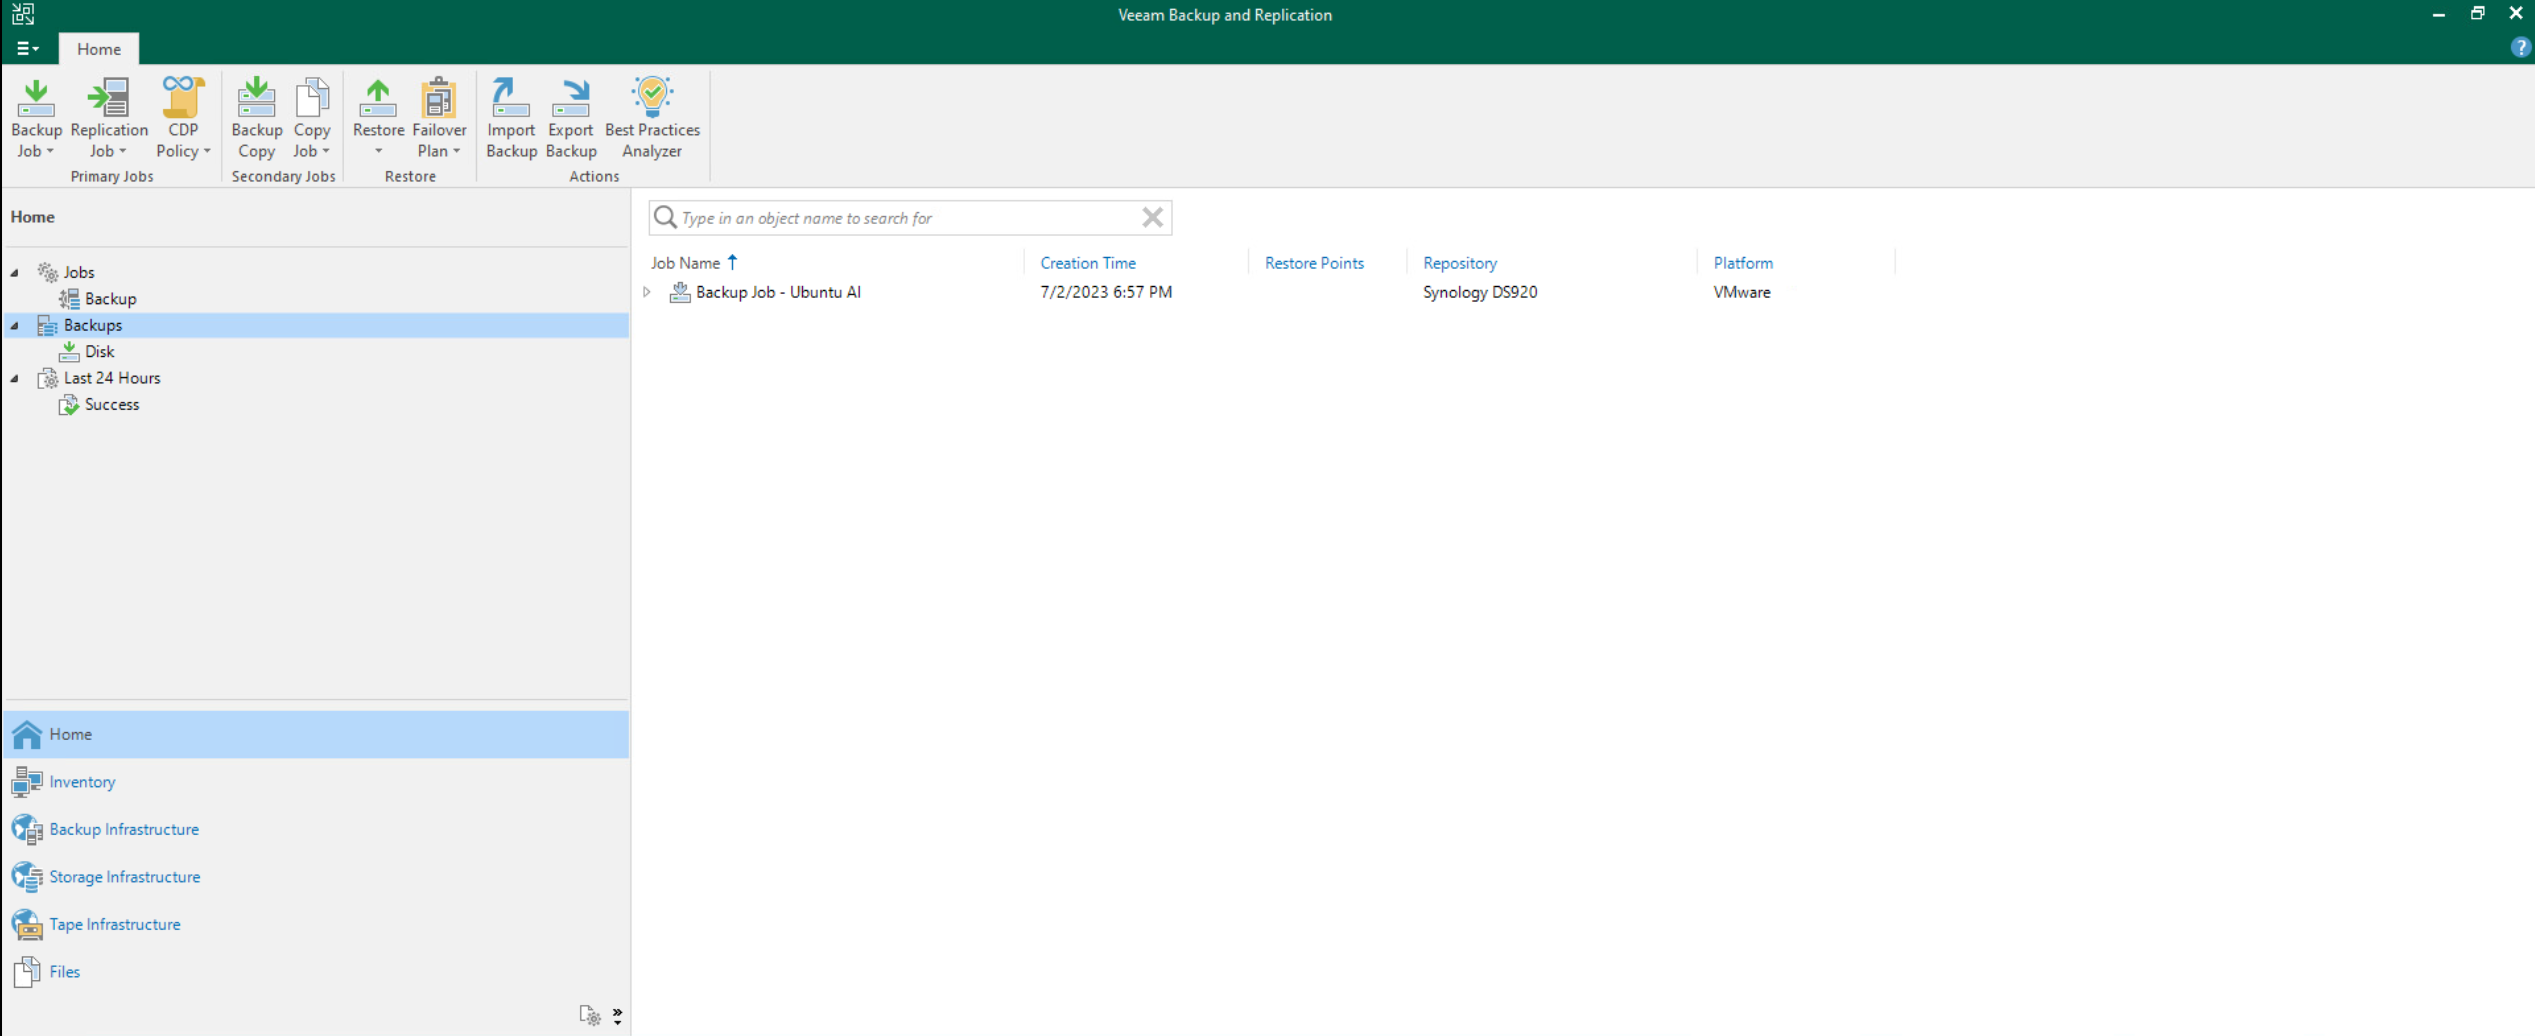Switch to the Home ribbon tab
2535x1036 pixels.
pos(99,49)
